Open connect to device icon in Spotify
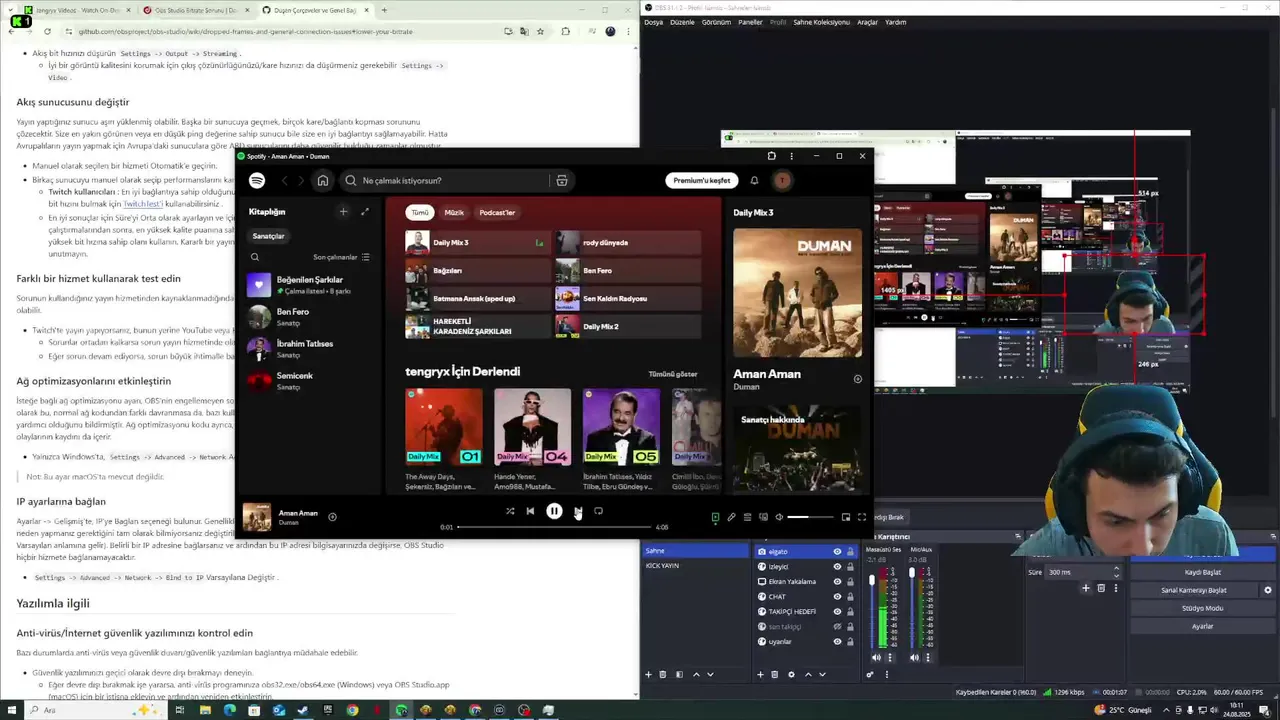This screenshot has width=1280, height=720. [x=763, y=517]
